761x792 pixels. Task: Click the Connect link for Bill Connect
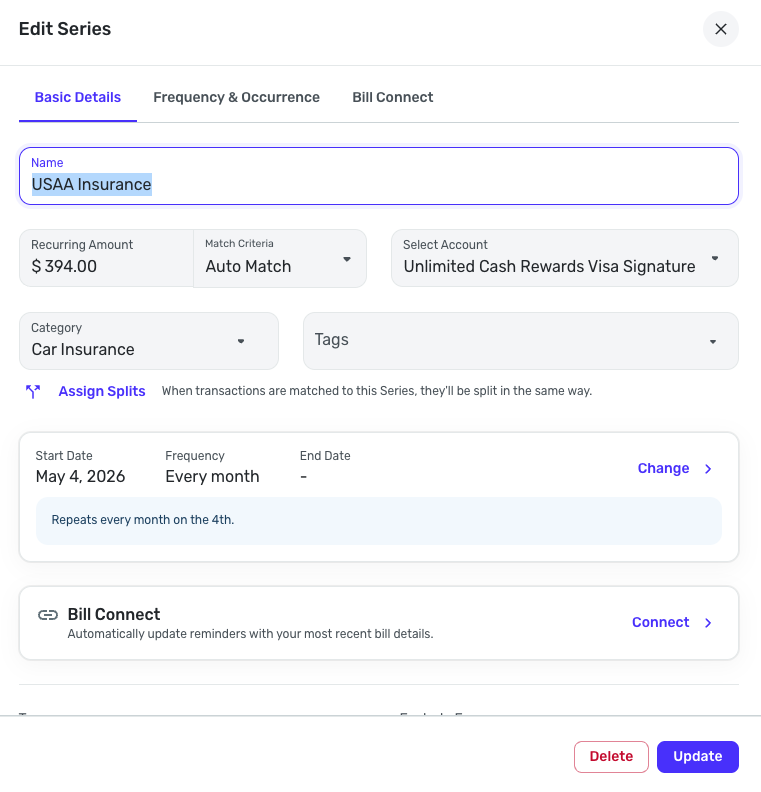[660, 623]
